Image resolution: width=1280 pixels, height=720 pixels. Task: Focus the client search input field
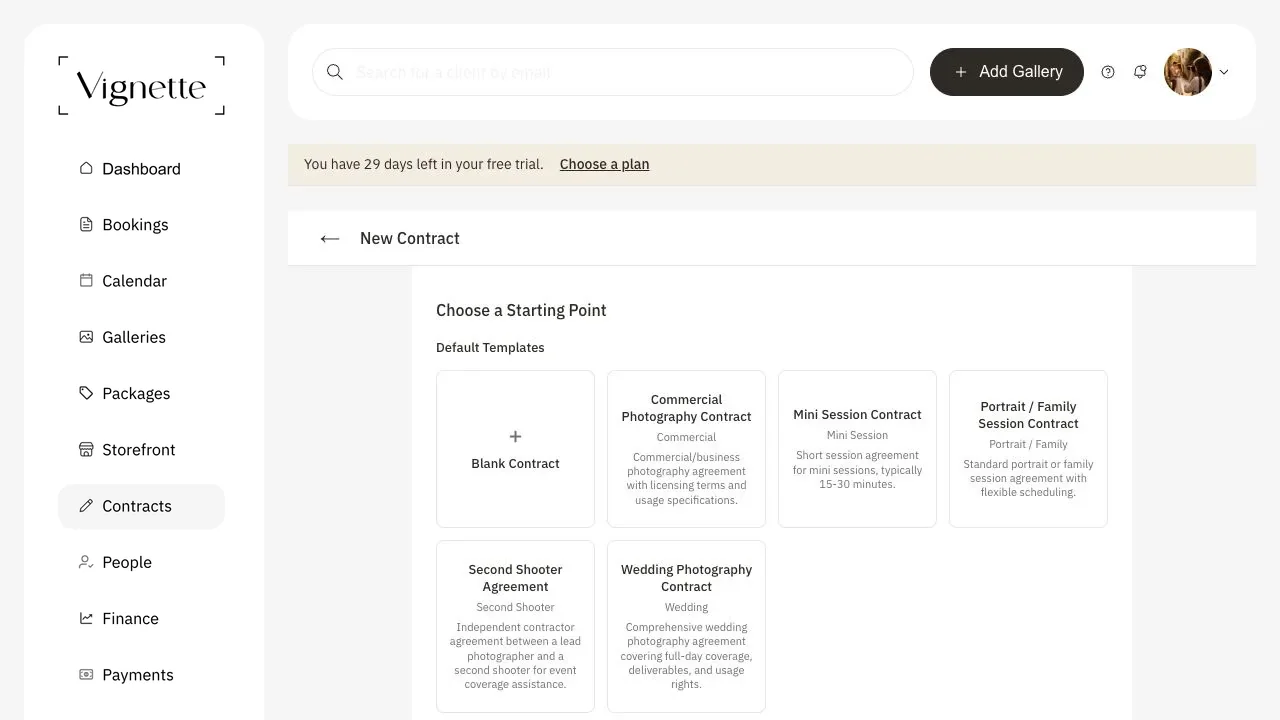pos(613,72)
